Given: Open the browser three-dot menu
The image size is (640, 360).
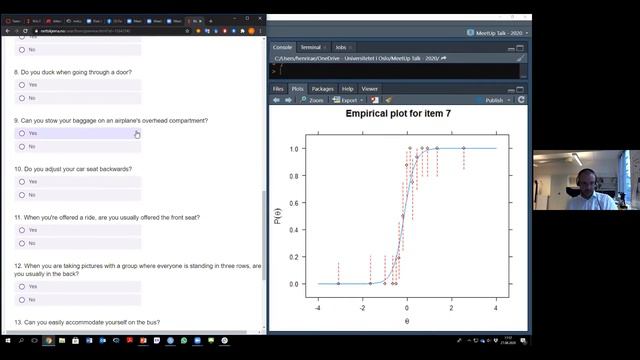Looking at the screenshot, I should coord(260,31).
